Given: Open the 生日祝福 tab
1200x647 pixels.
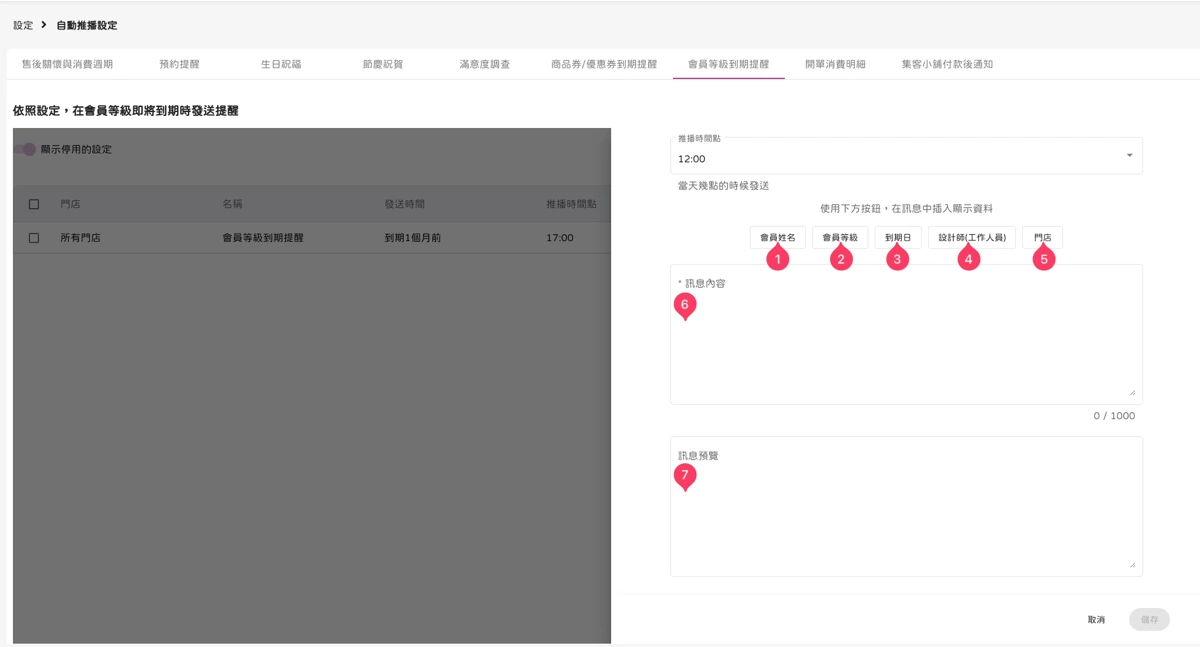Looking at the screenshot, I should [x=281, y=64].
